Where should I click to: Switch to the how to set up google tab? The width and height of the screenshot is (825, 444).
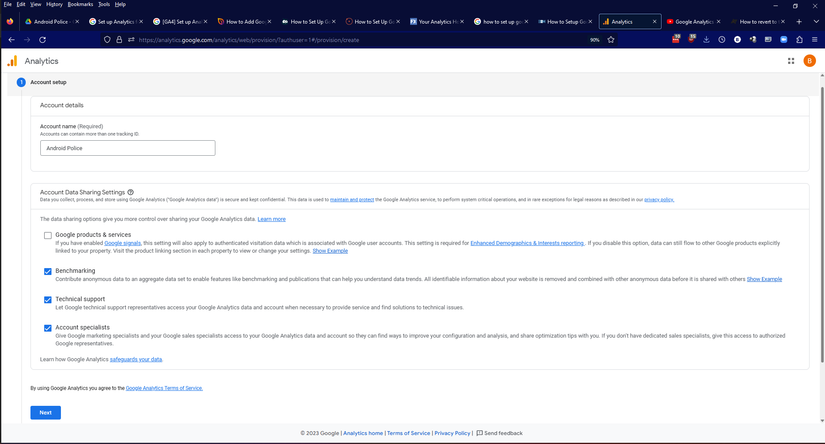click(x=500, y=22)
